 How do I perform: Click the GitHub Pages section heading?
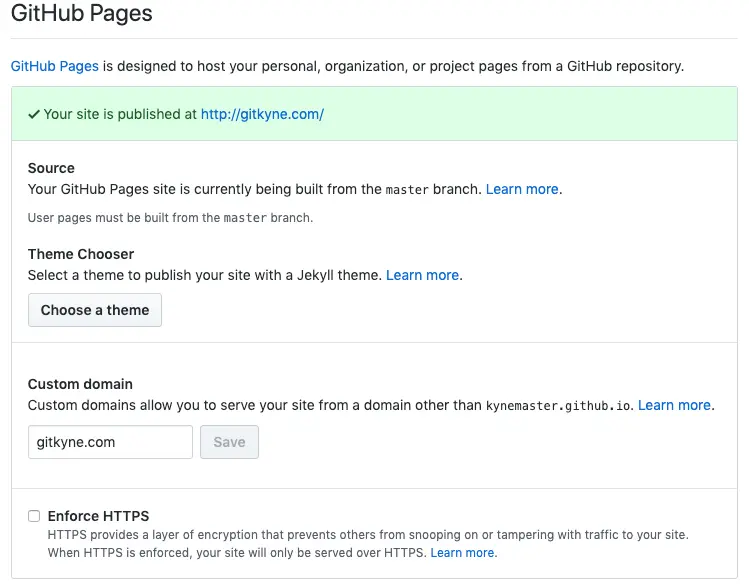tap(82, 14)
